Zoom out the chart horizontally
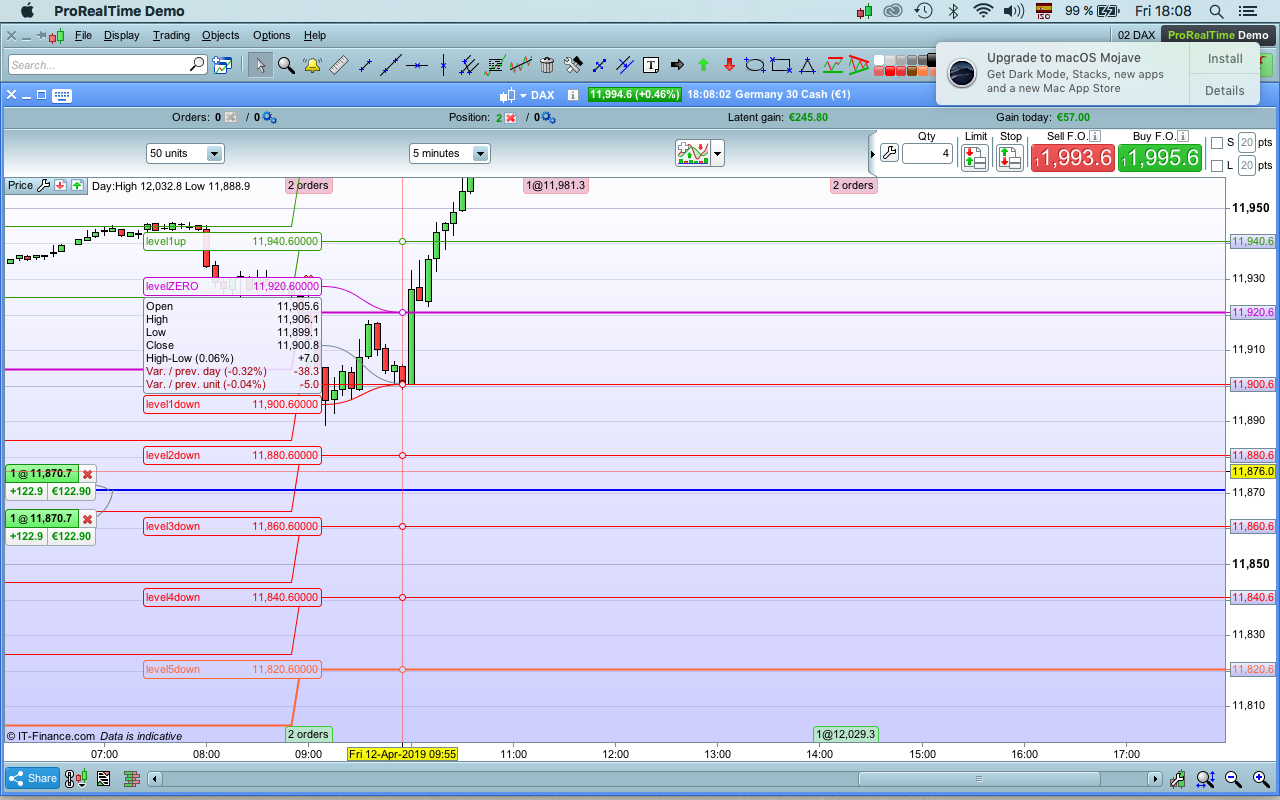This screenshot has height=800, width=1280. (x=1234, y=779)
